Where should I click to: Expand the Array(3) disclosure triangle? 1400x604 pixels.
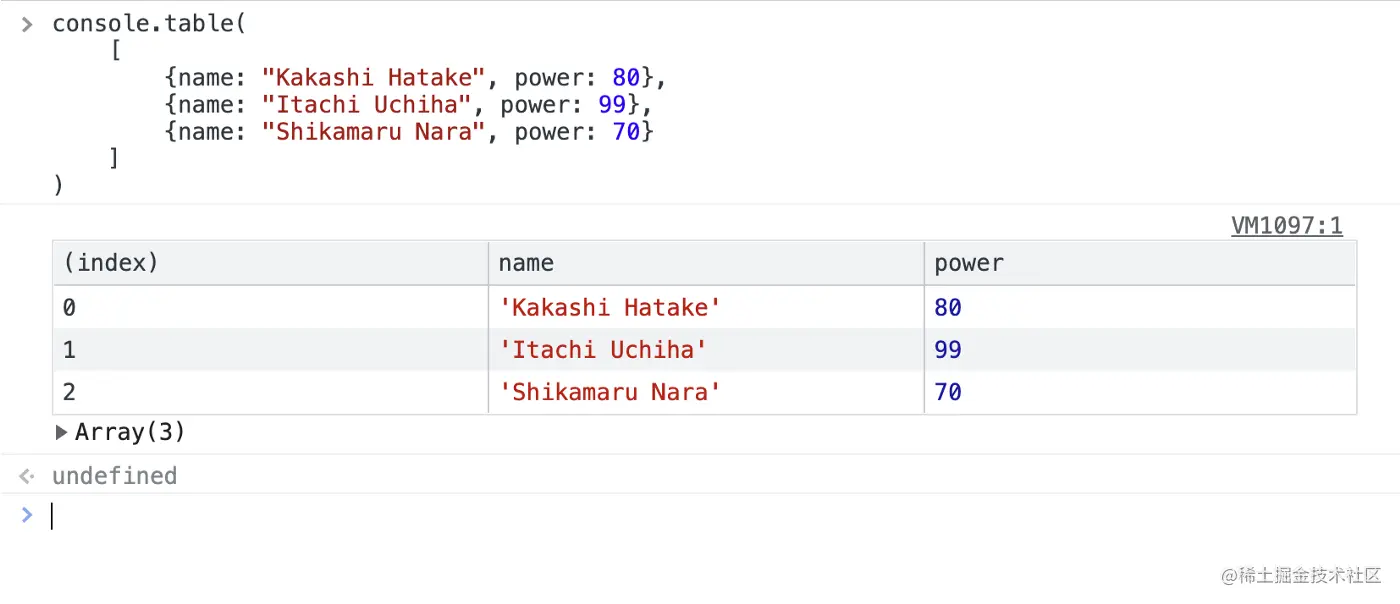click(x=62, y=433)
